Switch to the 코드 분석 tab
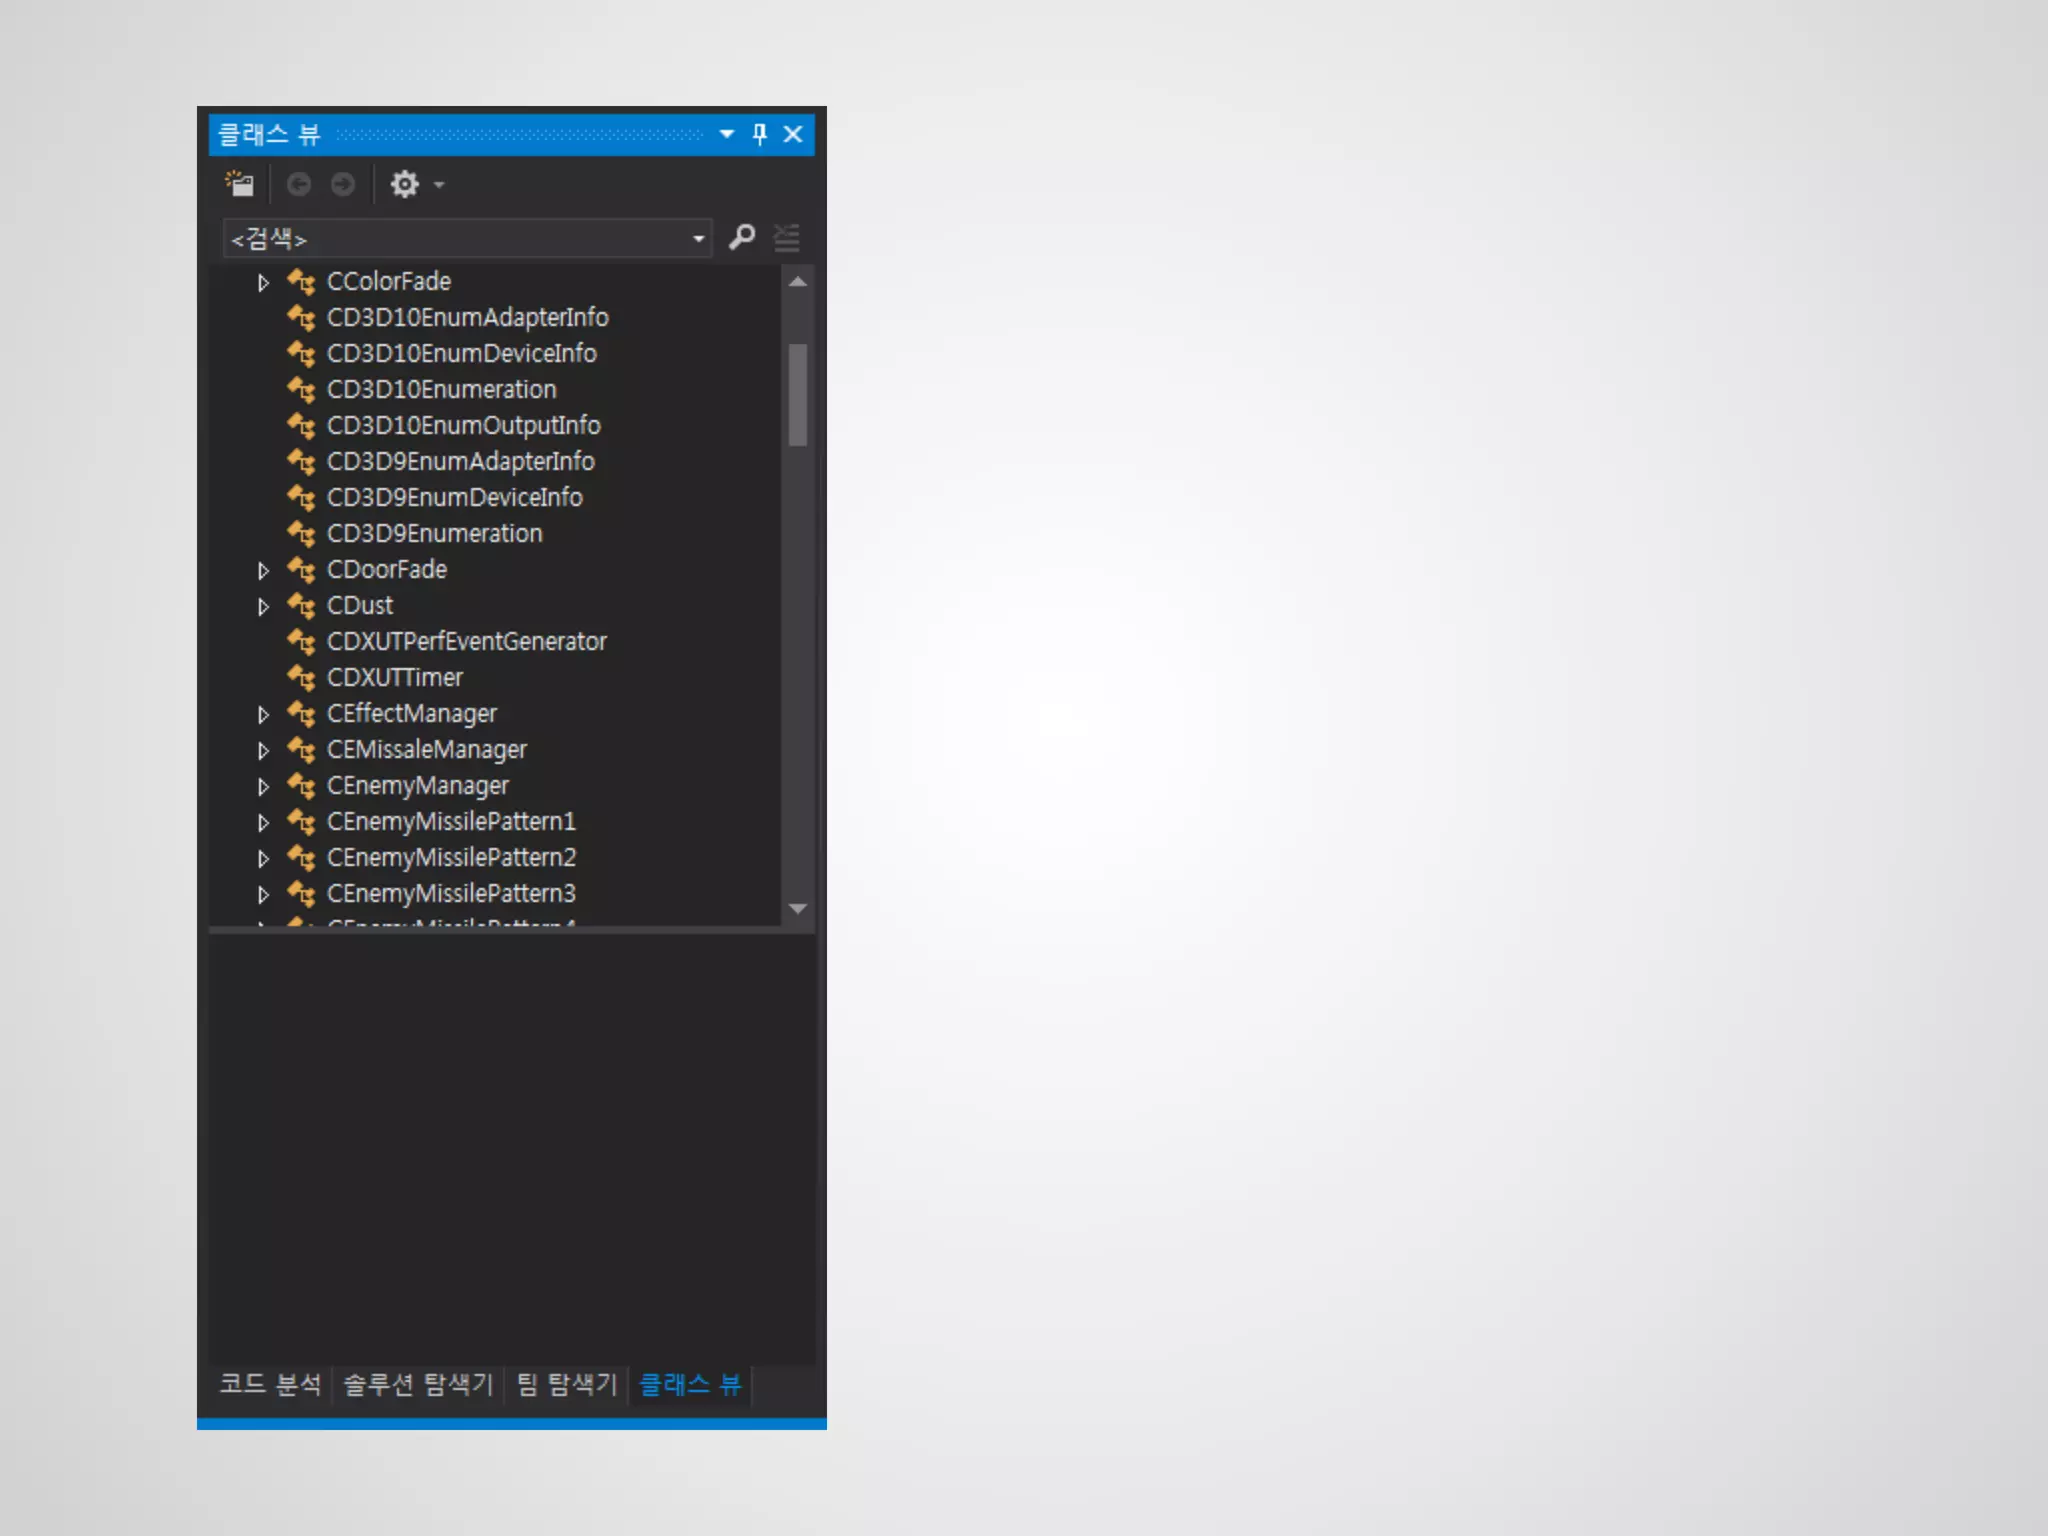 coord(270,1384)
